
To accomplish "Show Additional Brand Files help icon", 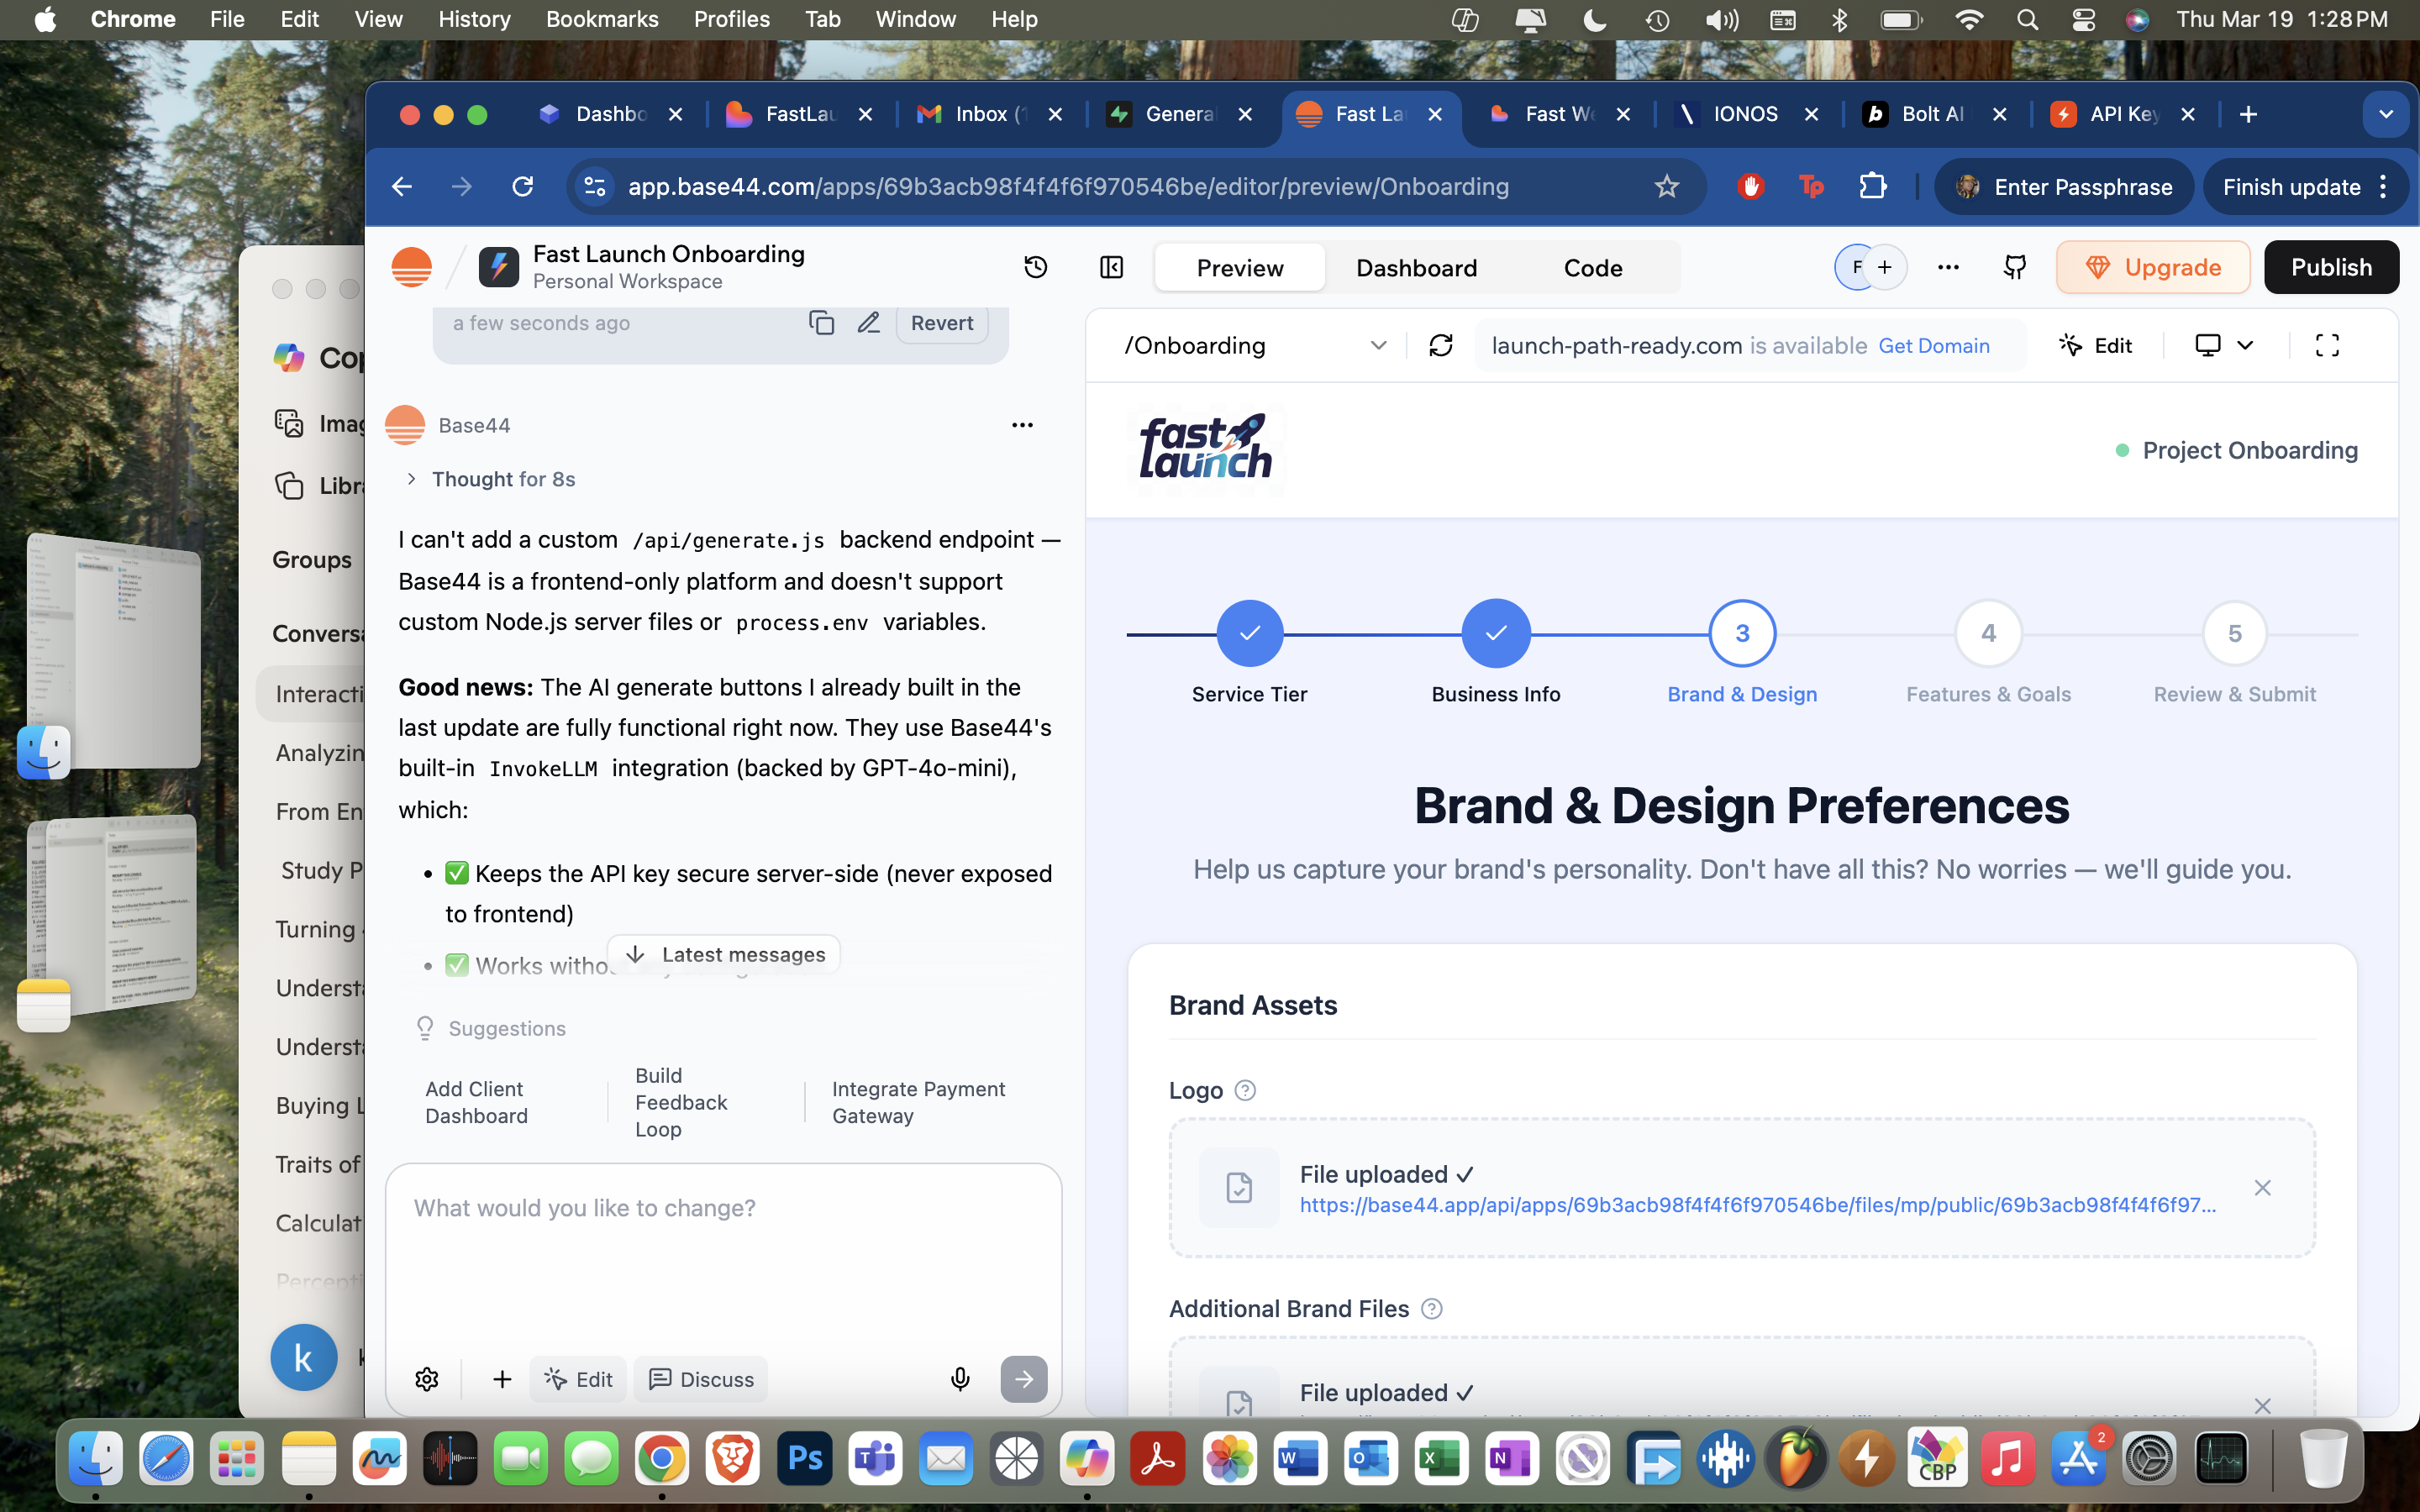I will tap(1432, 1309).
